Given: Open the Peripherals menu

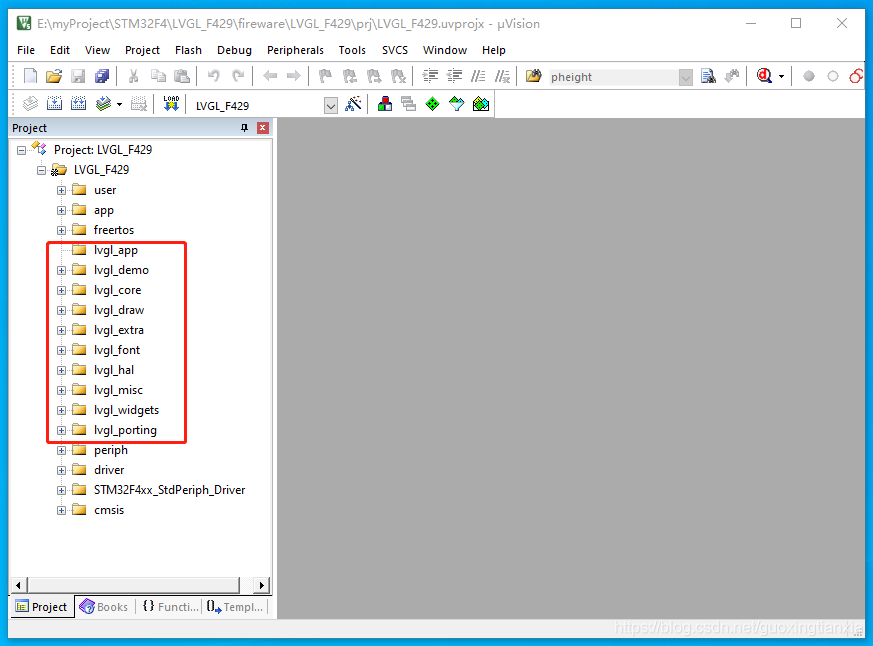Looking at the screenshot, I should [295, 50].
